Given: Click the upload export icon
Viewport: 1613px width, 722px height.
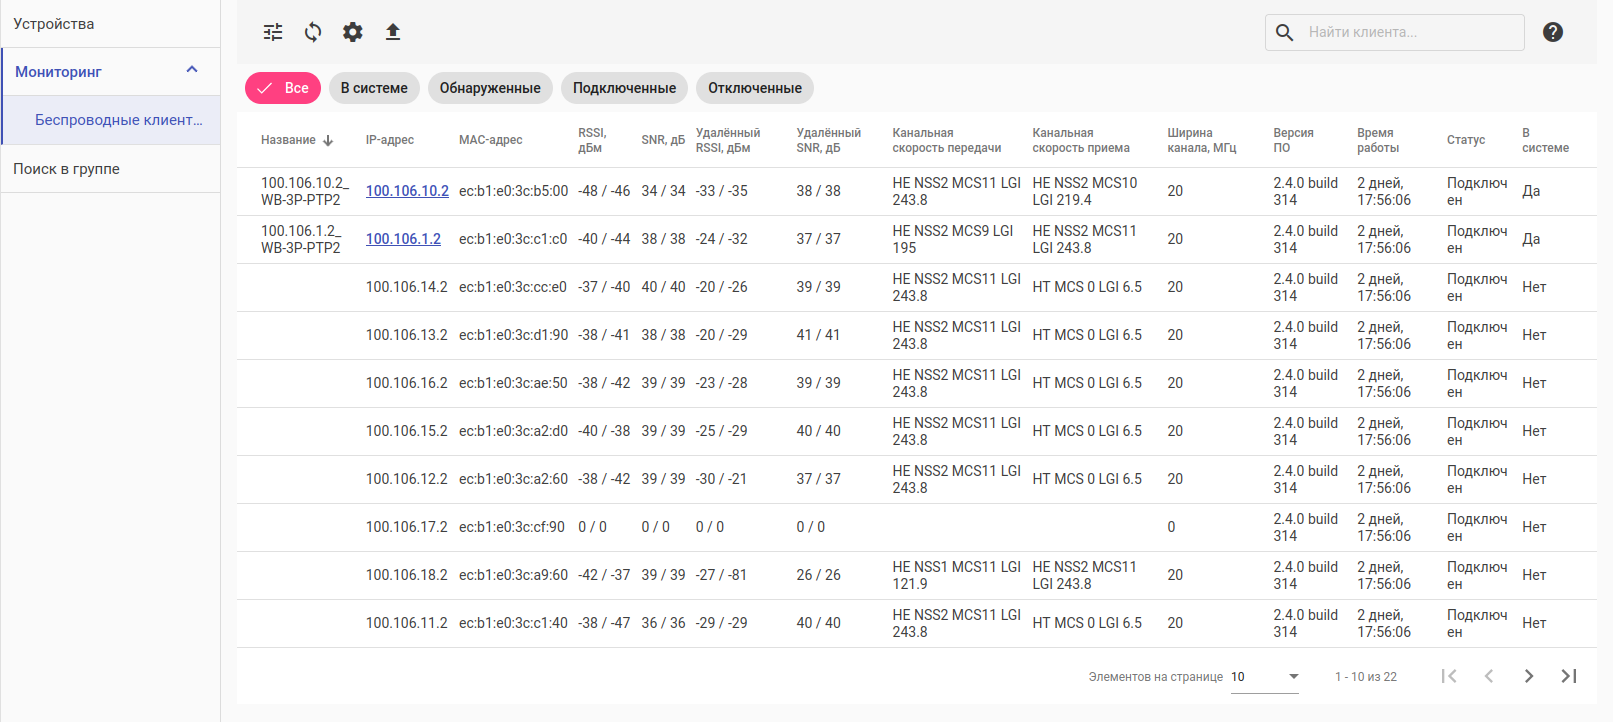Looking at the screenshot, I should click(x=393, y=32).
